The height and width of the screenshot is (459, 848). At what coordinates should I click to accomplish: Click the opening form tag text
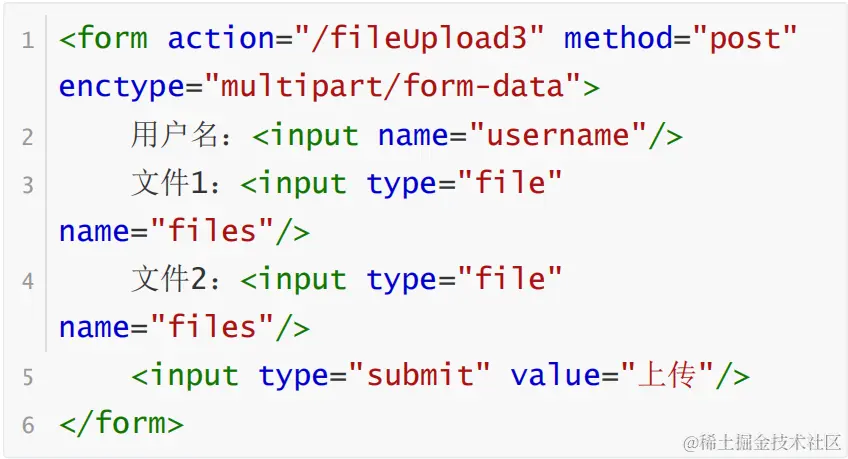[x=104, y=39]
